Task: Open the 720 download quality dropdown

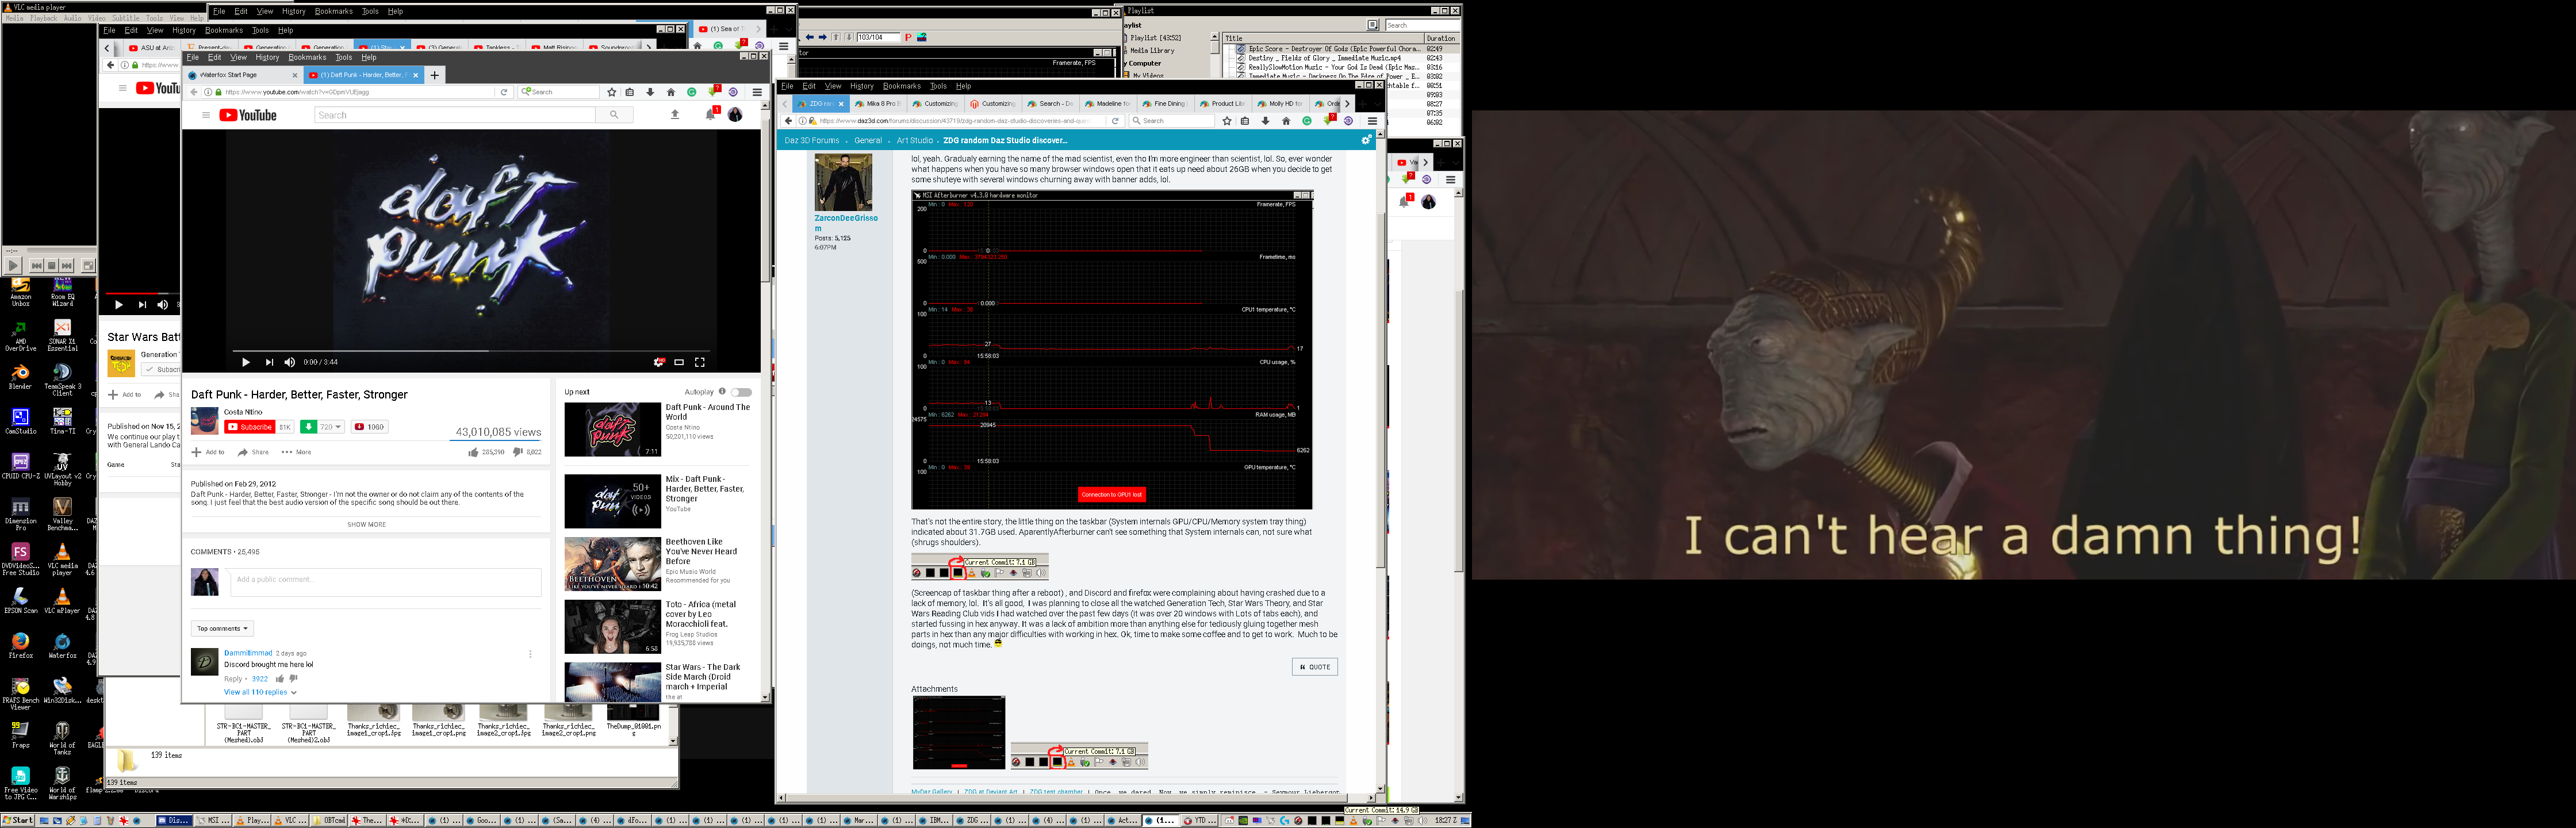Action: tap(330, 427)
